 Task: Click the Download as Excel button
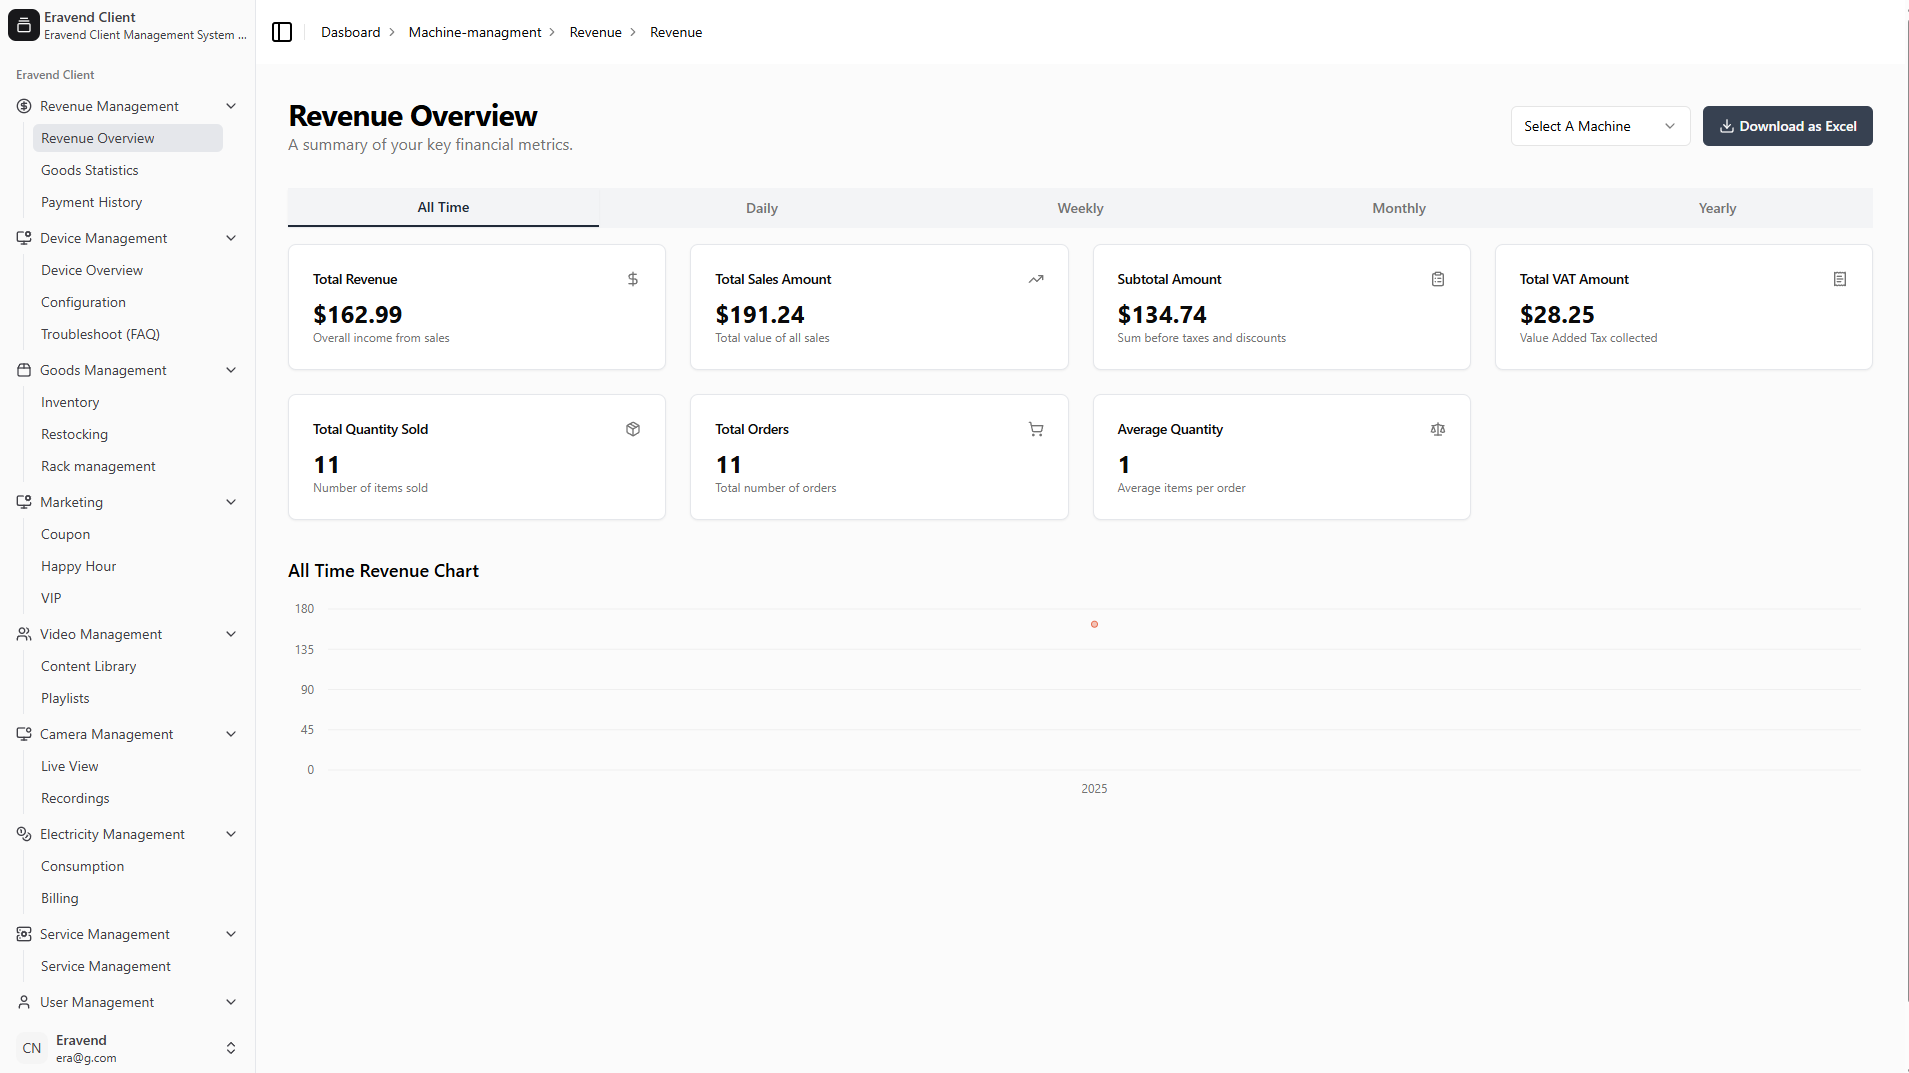click(1787, 126)
